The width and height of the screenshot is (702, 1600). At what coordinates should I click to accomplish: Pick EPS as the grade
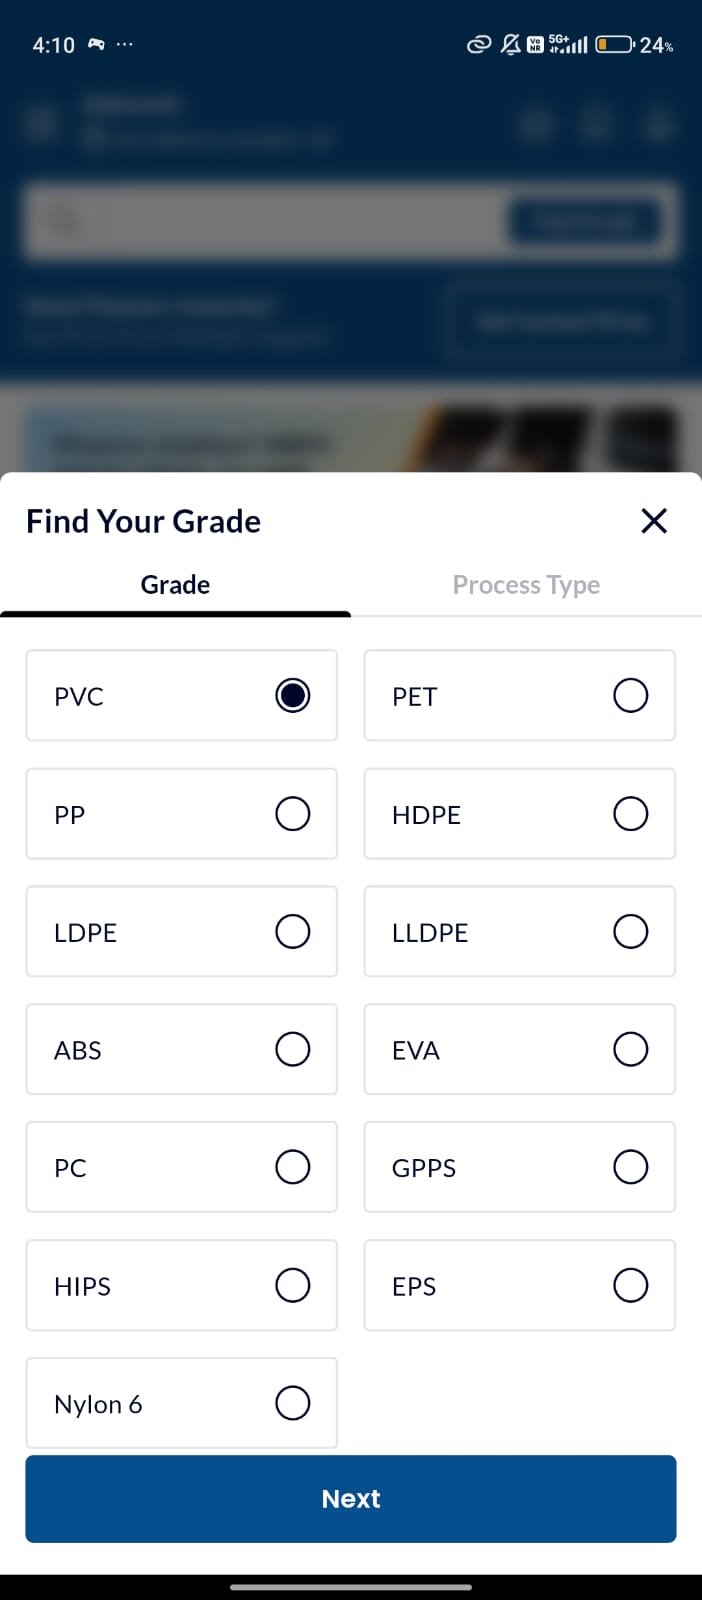[x=630, y=1285]
